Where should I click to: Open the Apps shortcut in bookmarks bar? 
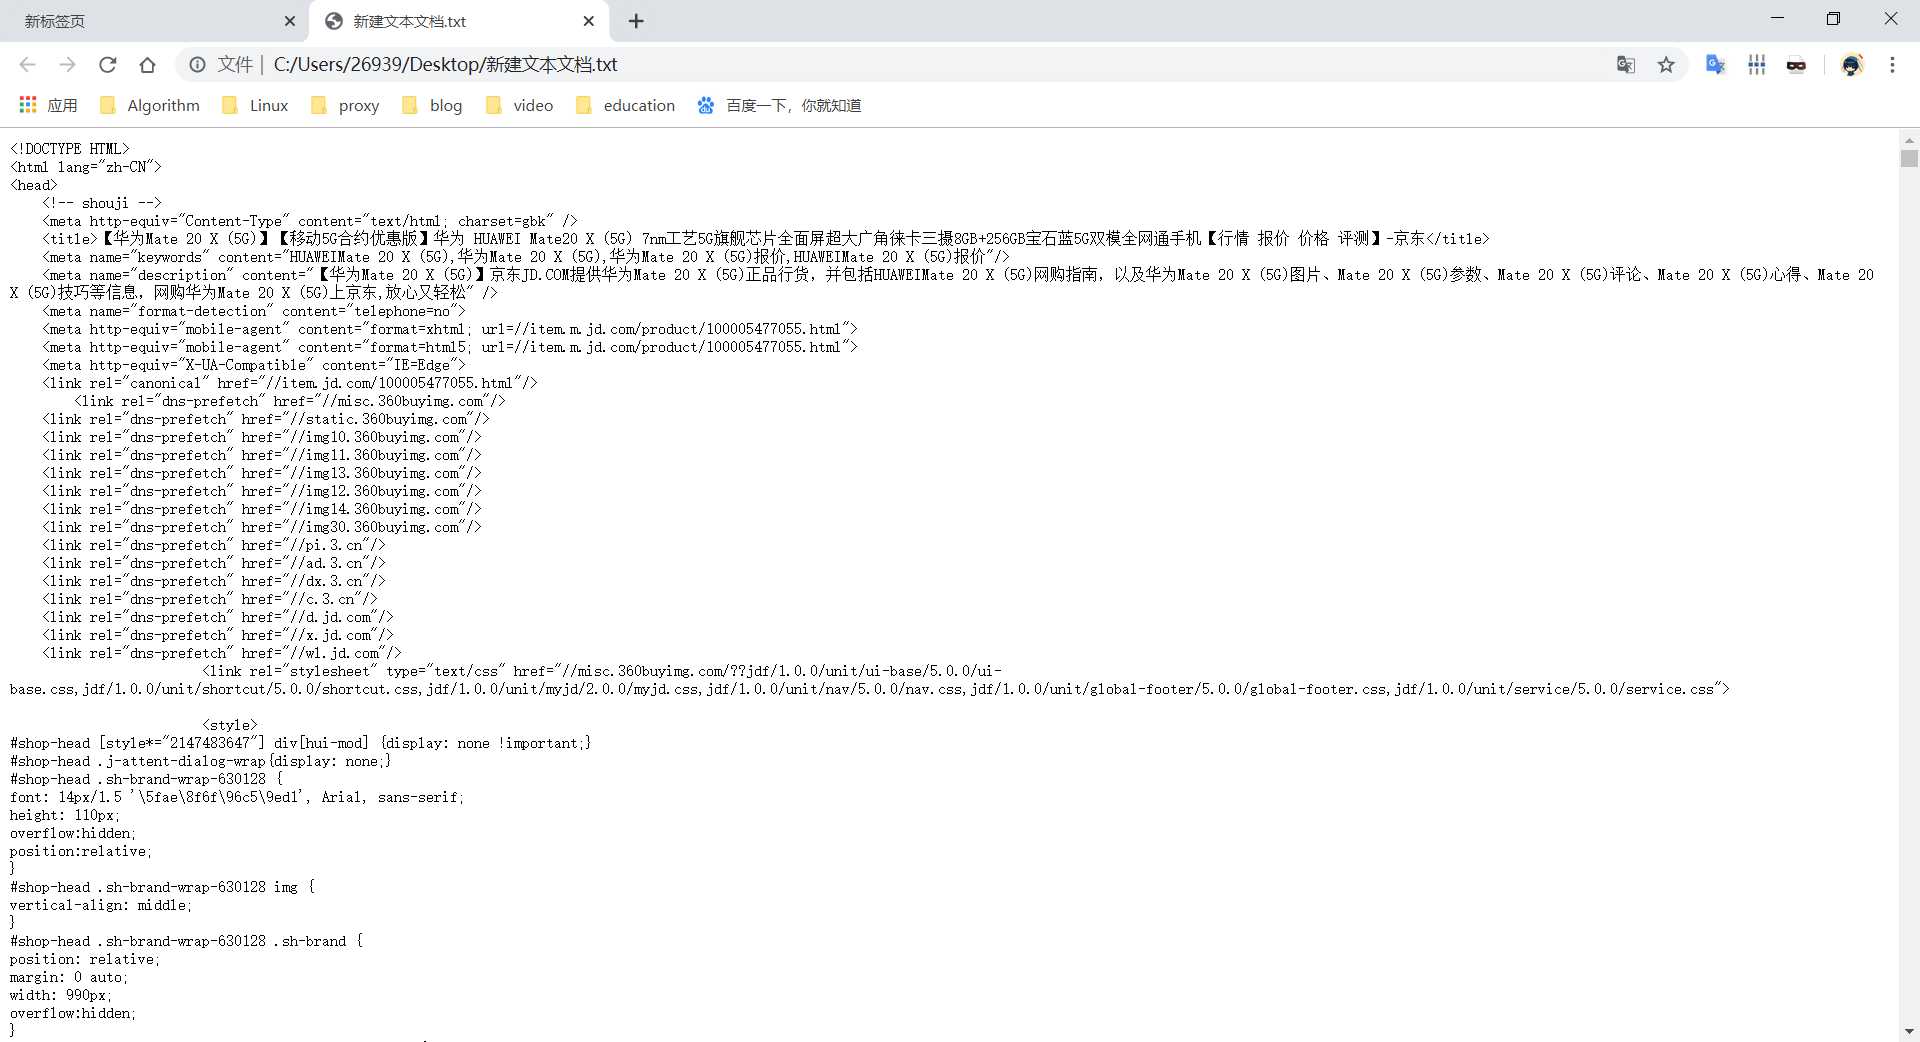[x=48, y=105]
